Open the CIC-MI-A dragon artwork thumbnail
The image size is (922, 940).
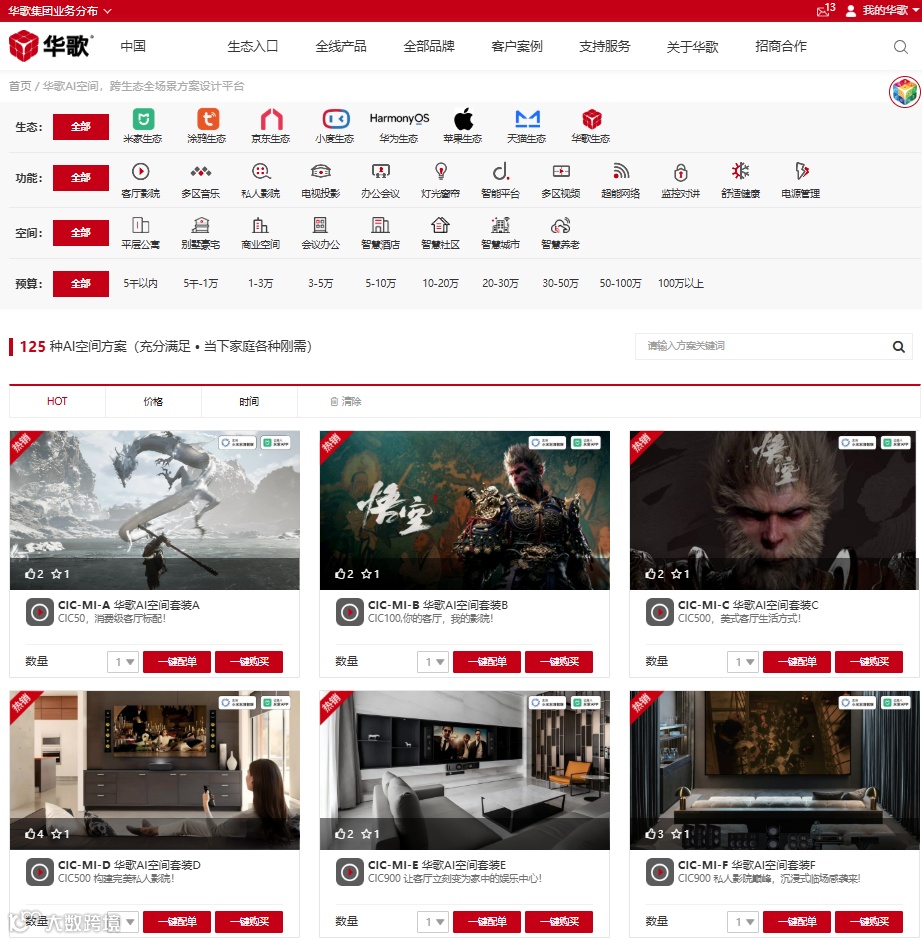point(155,510)
